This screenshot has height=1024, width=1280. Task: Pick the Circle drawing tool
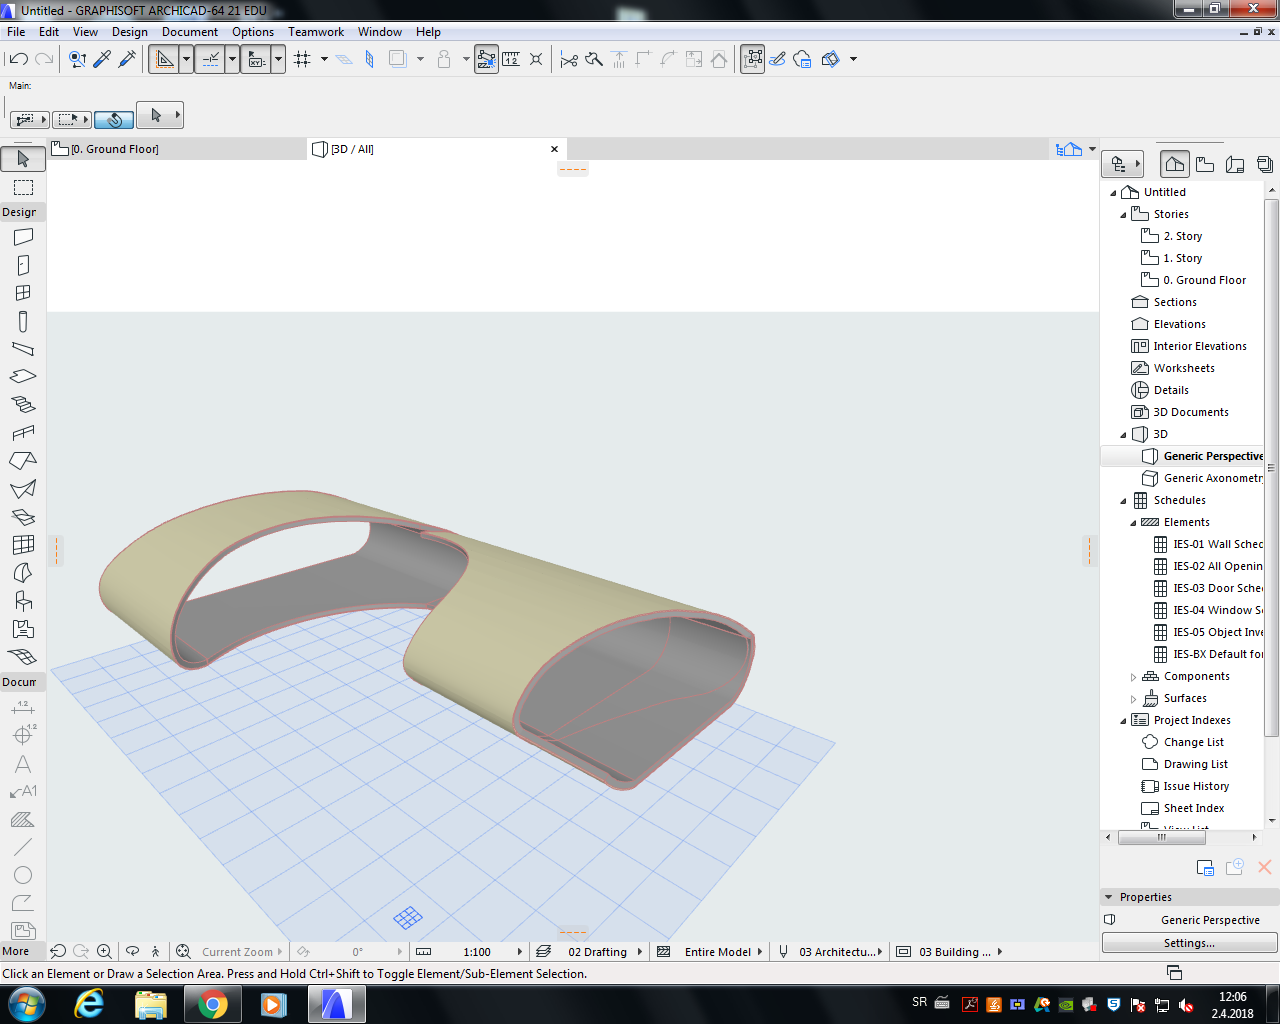pos(23,875)
